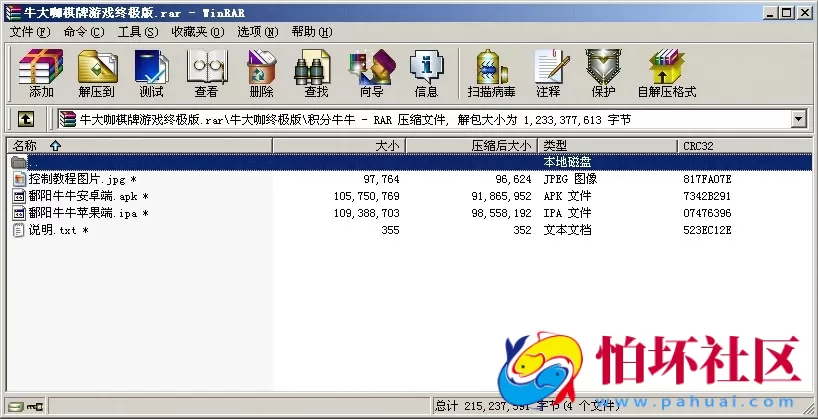Click size value 109,388,703
Screen dimensions: 818x419
(367, 213)
